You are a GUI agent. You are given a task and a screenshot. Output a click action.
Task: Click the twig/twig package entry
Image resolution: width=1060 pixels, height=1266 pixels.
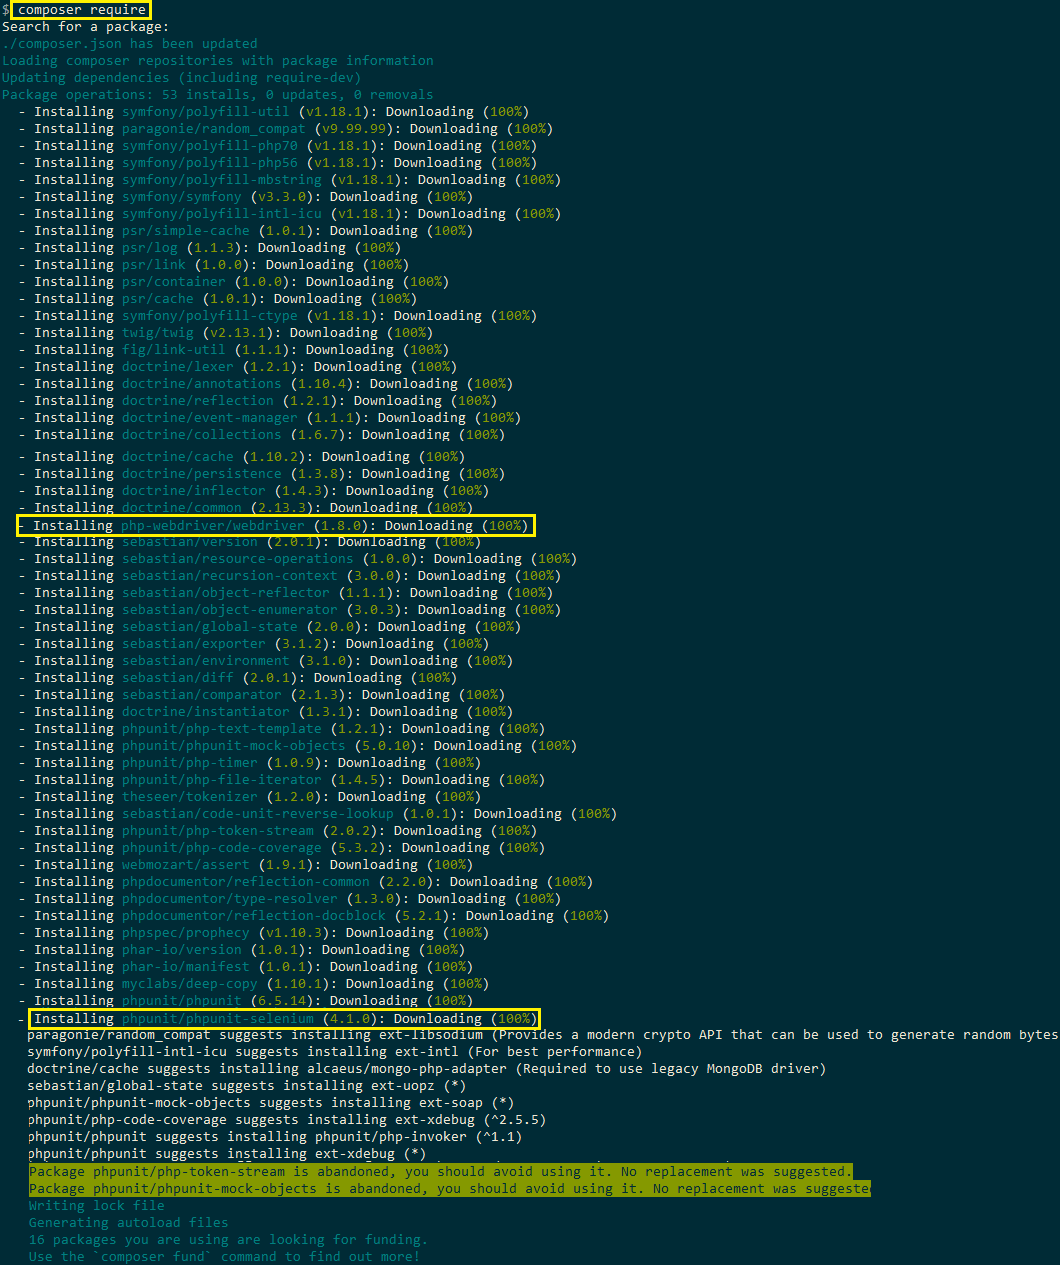pyautogui.click(x=157, y=332)
